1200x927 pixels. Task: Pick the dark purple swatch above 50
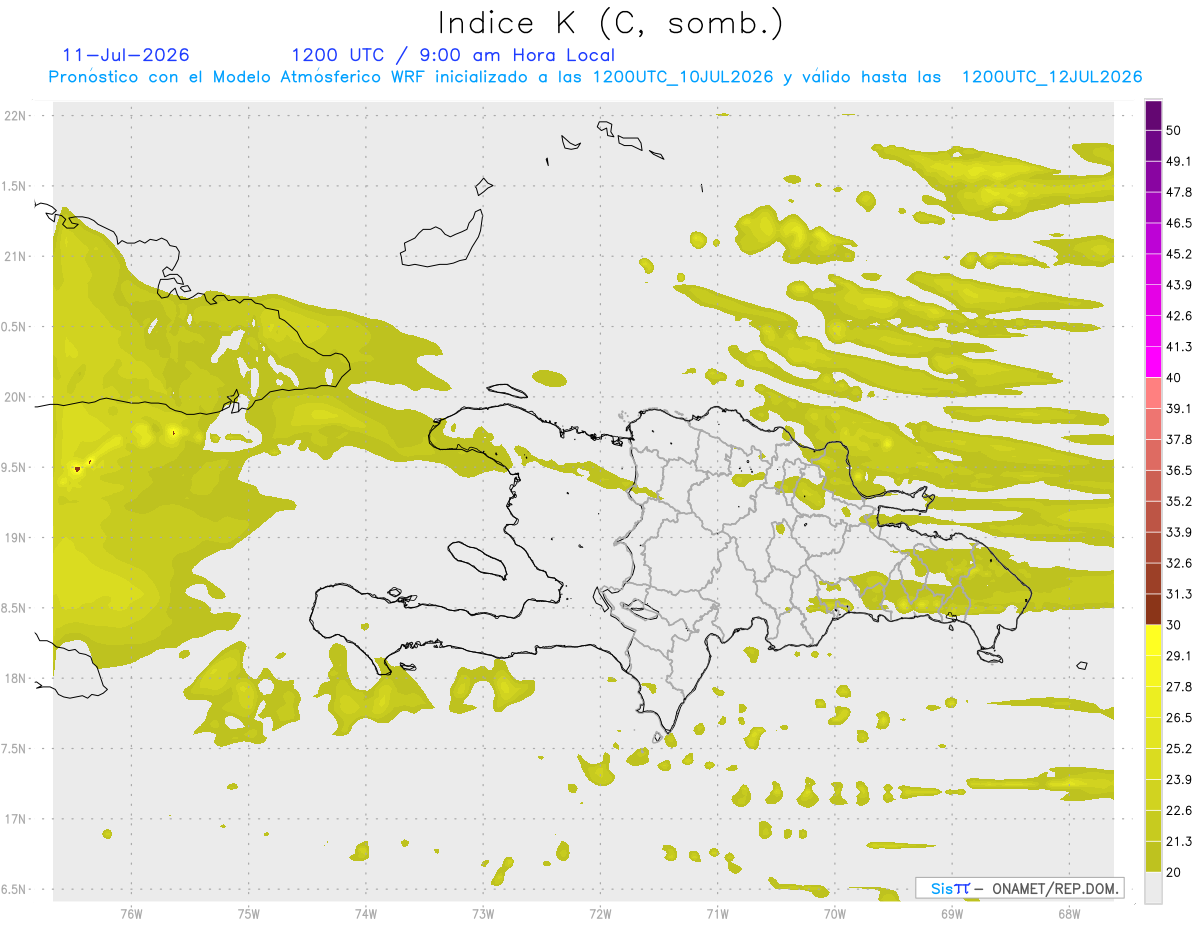(x=1153, y=115)
